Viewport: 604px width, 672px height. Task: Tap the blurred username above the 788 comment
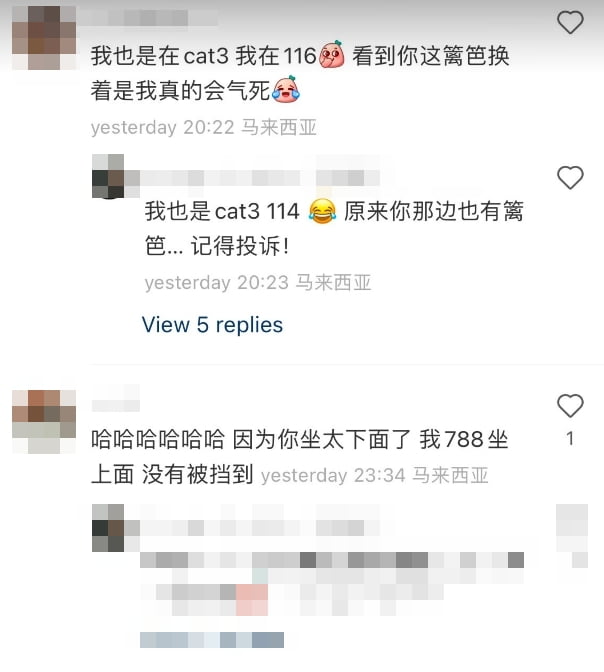(116, 399)
